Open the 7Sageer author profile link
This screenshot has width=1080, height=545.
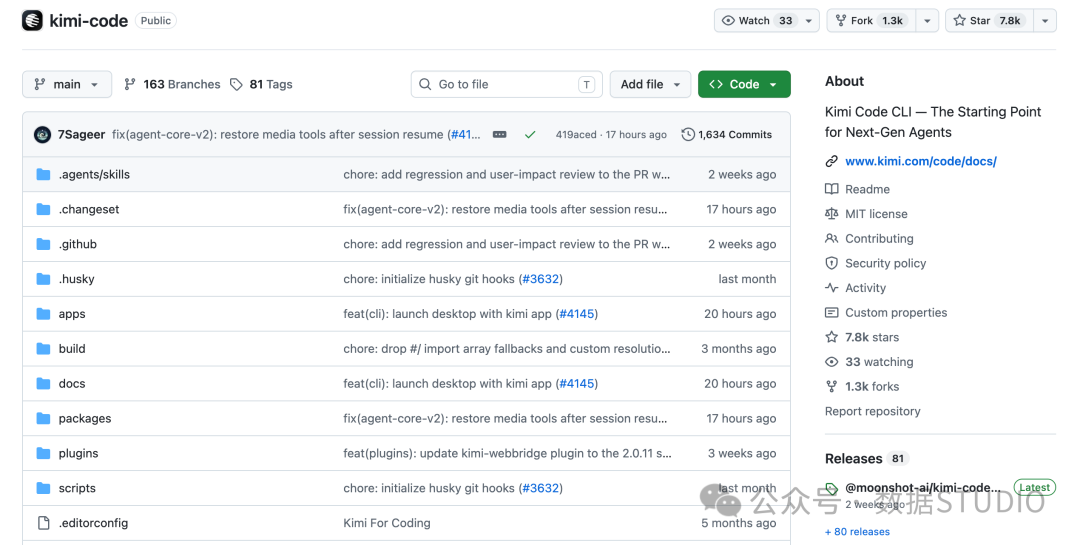pyautogui.click(x=81, y=134)
